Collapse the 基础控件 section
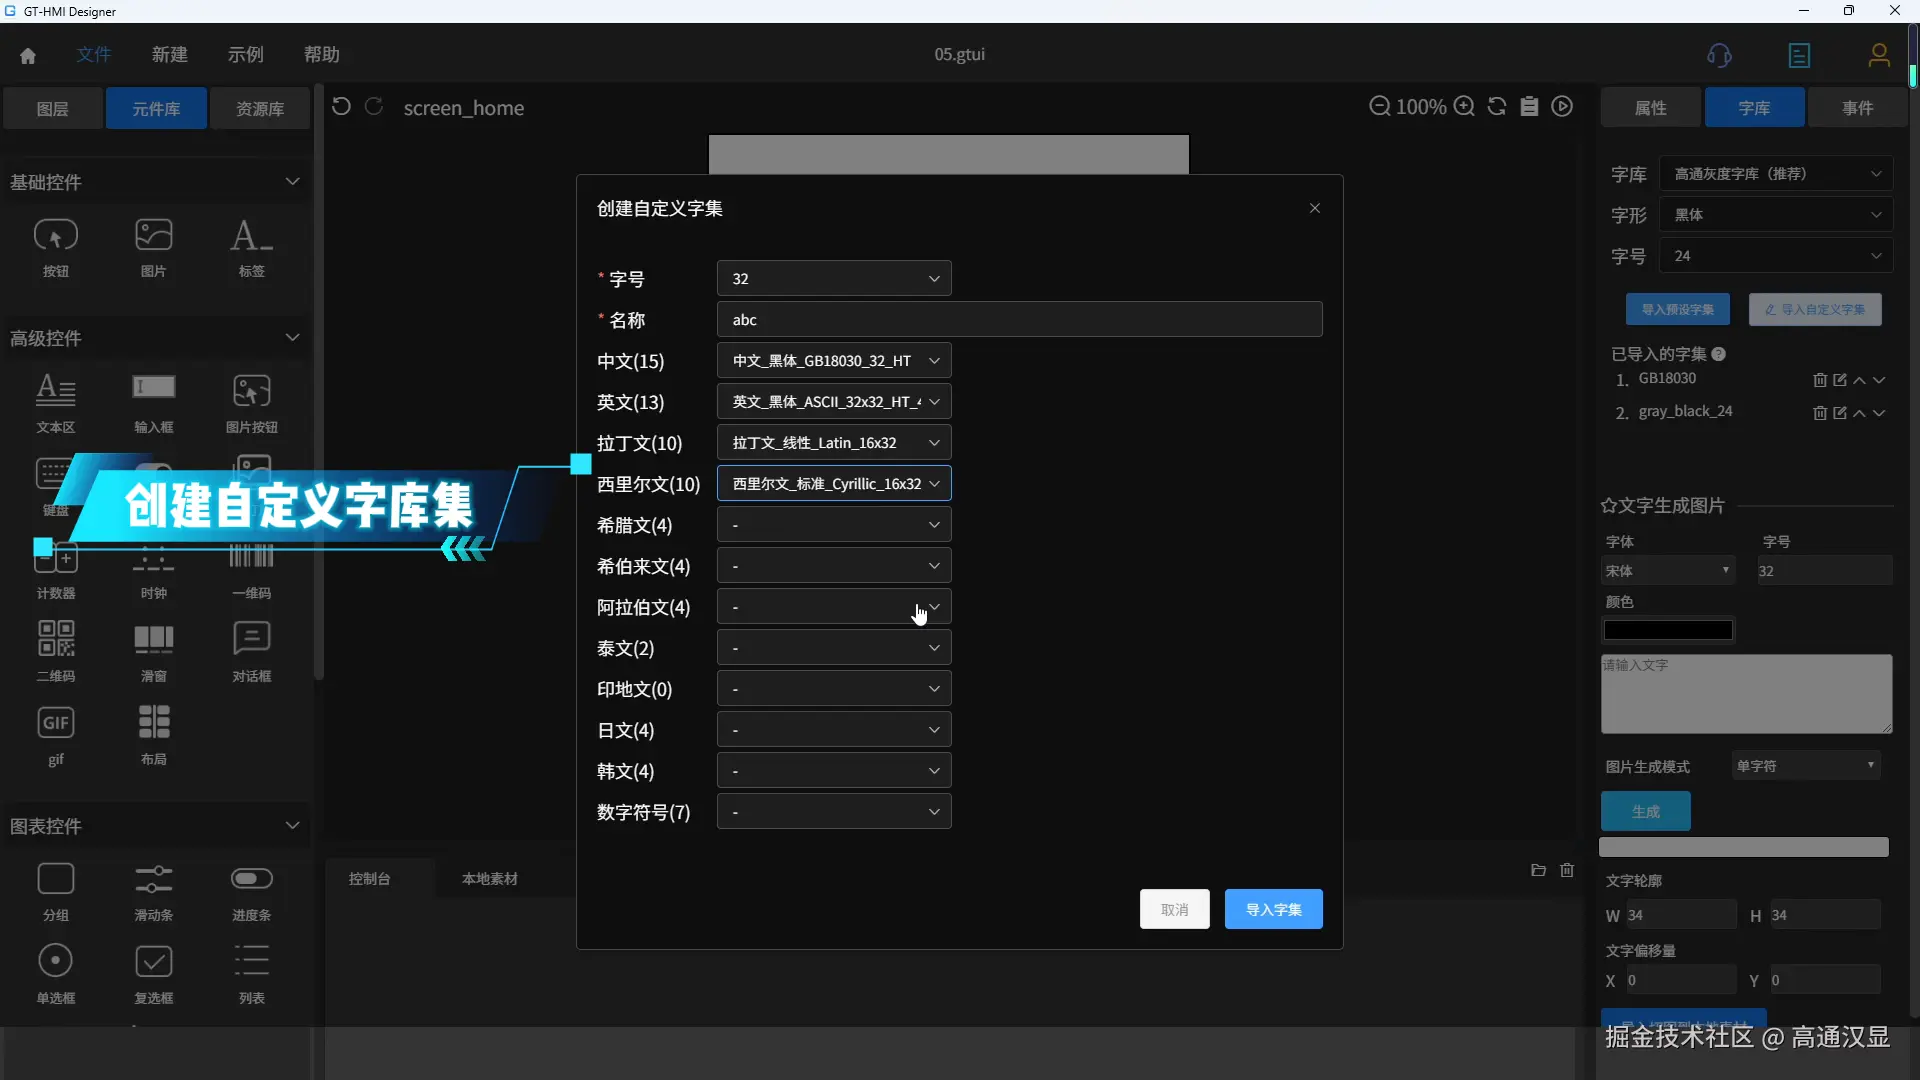1920x1080 pixels. pos(292,182)
